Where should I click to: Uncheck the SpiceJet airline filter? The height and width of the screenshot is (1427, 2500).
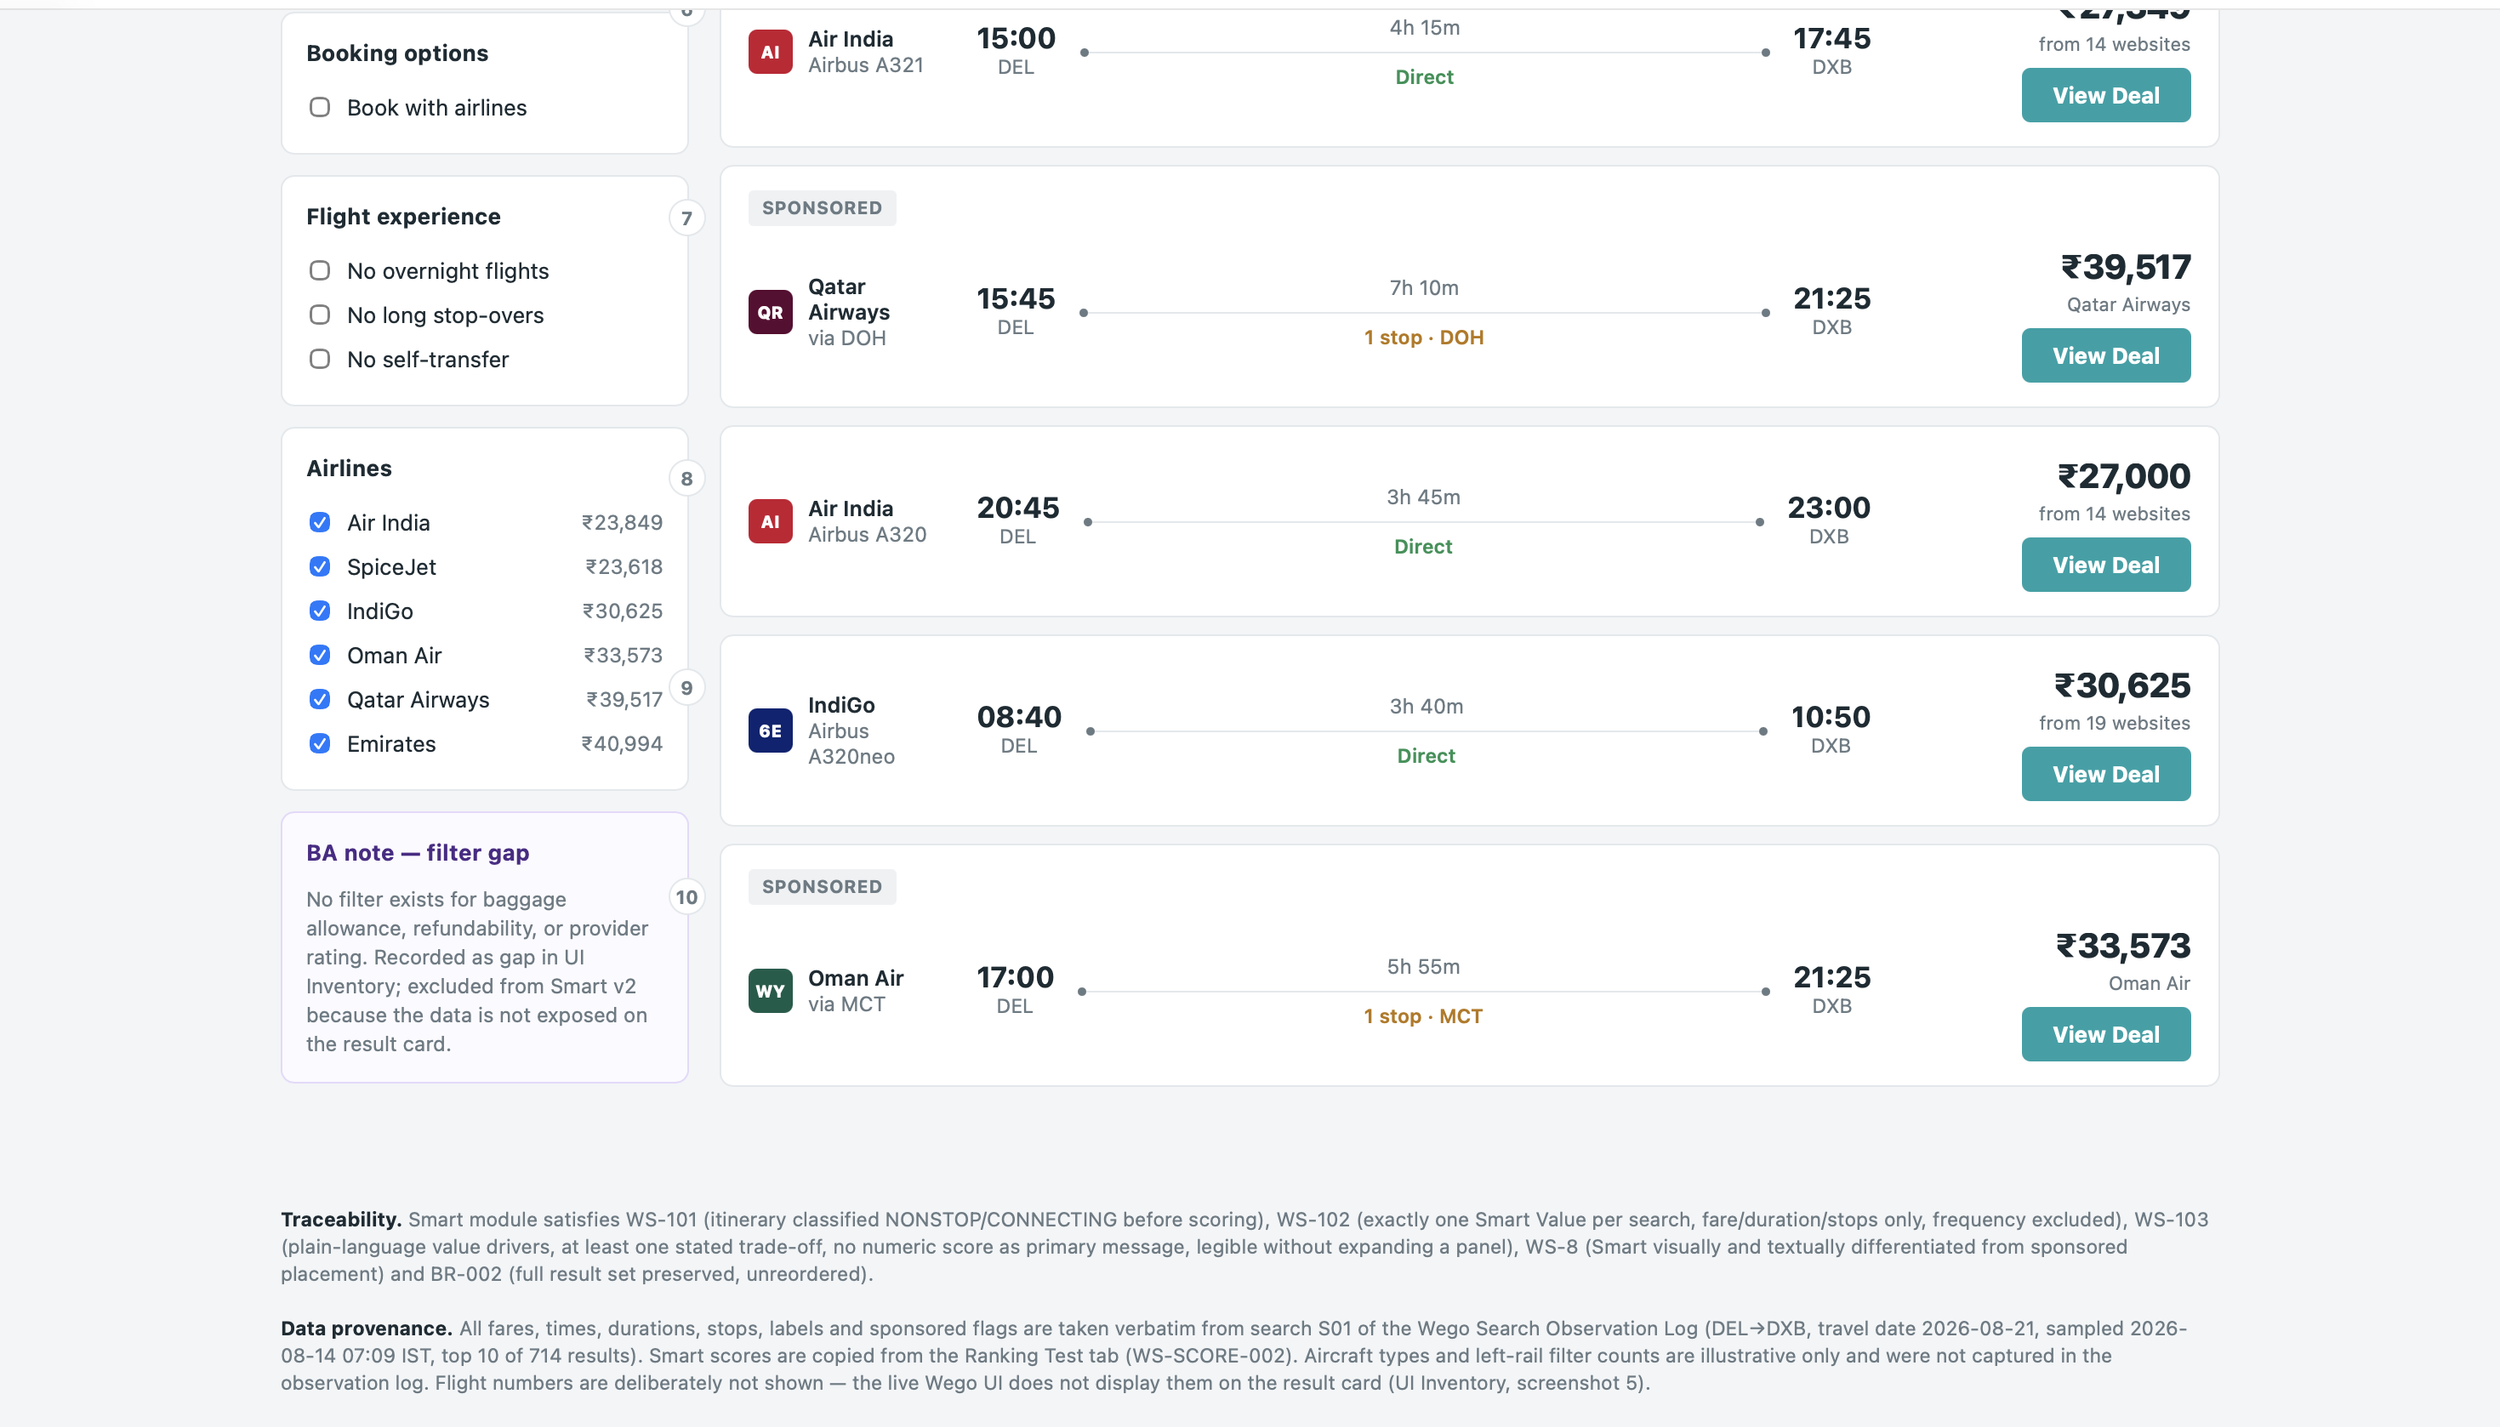(319, 566)
